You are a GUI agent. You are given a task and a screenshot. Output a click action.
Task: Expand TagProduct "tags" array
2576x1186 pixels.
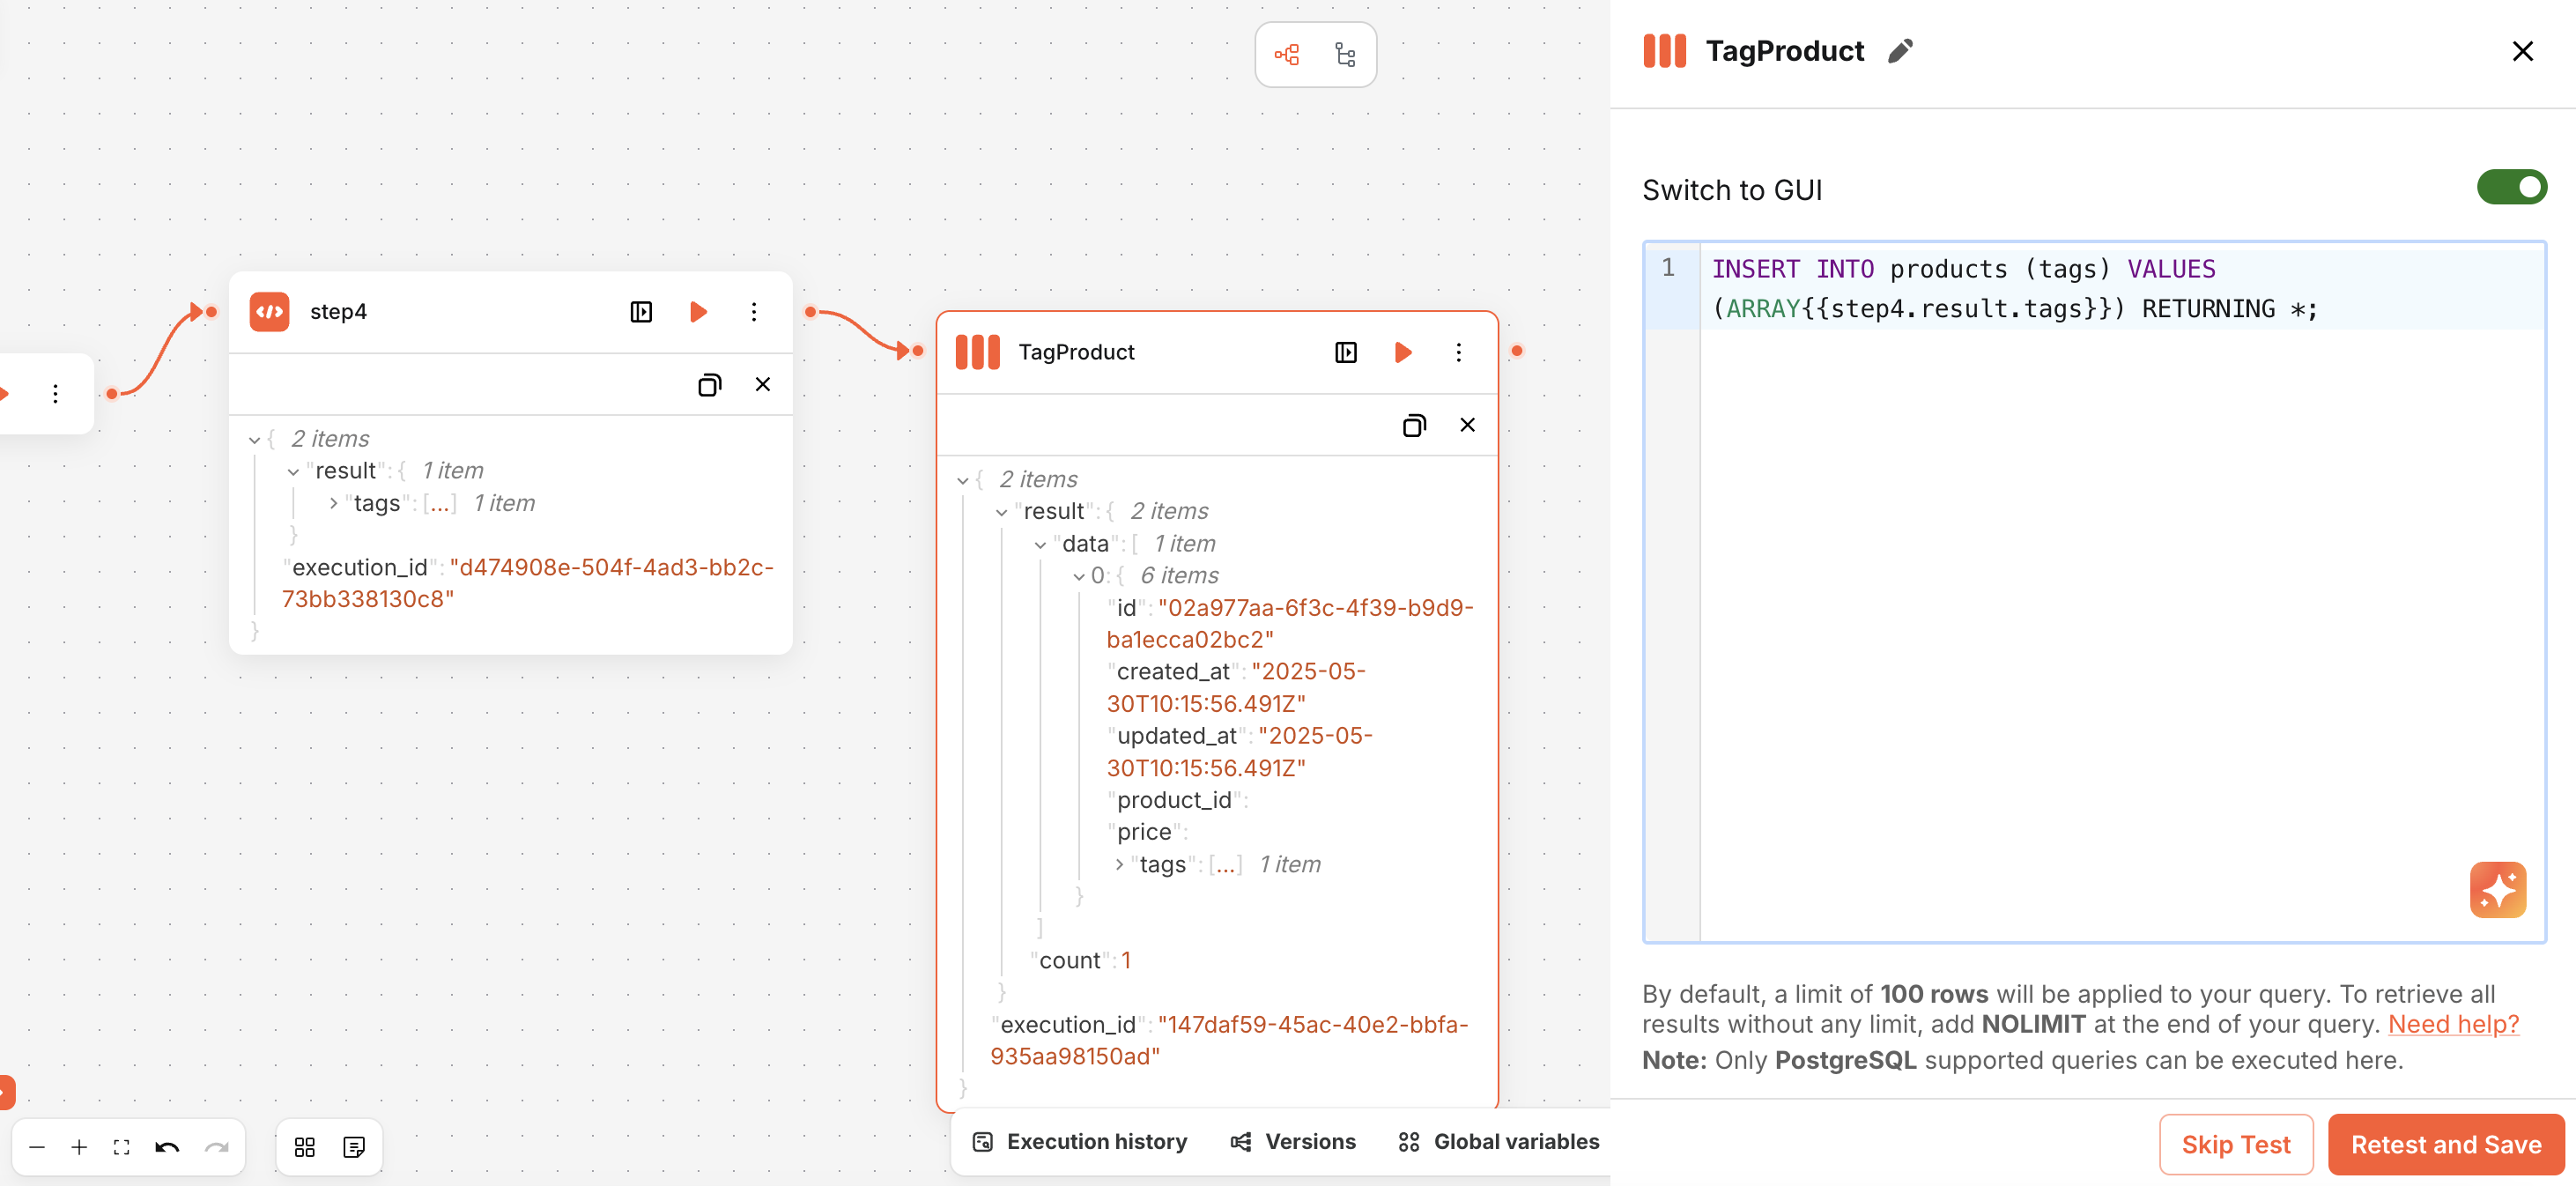point(1119,865)
